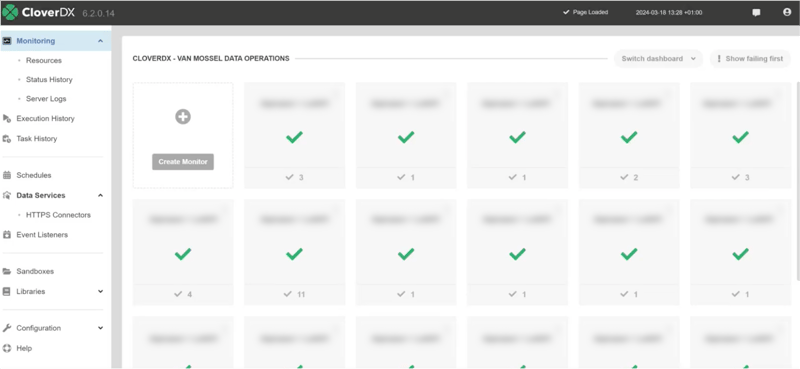Open the Help page
This screenshot has height=369, width=800.
(x=24, y=348)
